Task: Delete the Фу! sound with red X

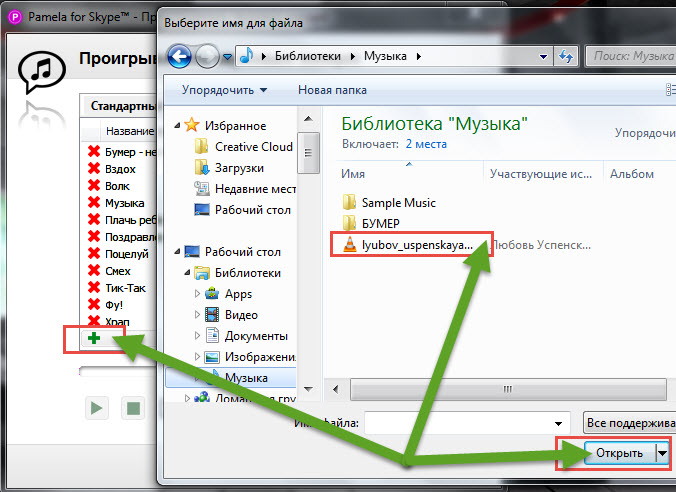Action: (x=94, y=304)
